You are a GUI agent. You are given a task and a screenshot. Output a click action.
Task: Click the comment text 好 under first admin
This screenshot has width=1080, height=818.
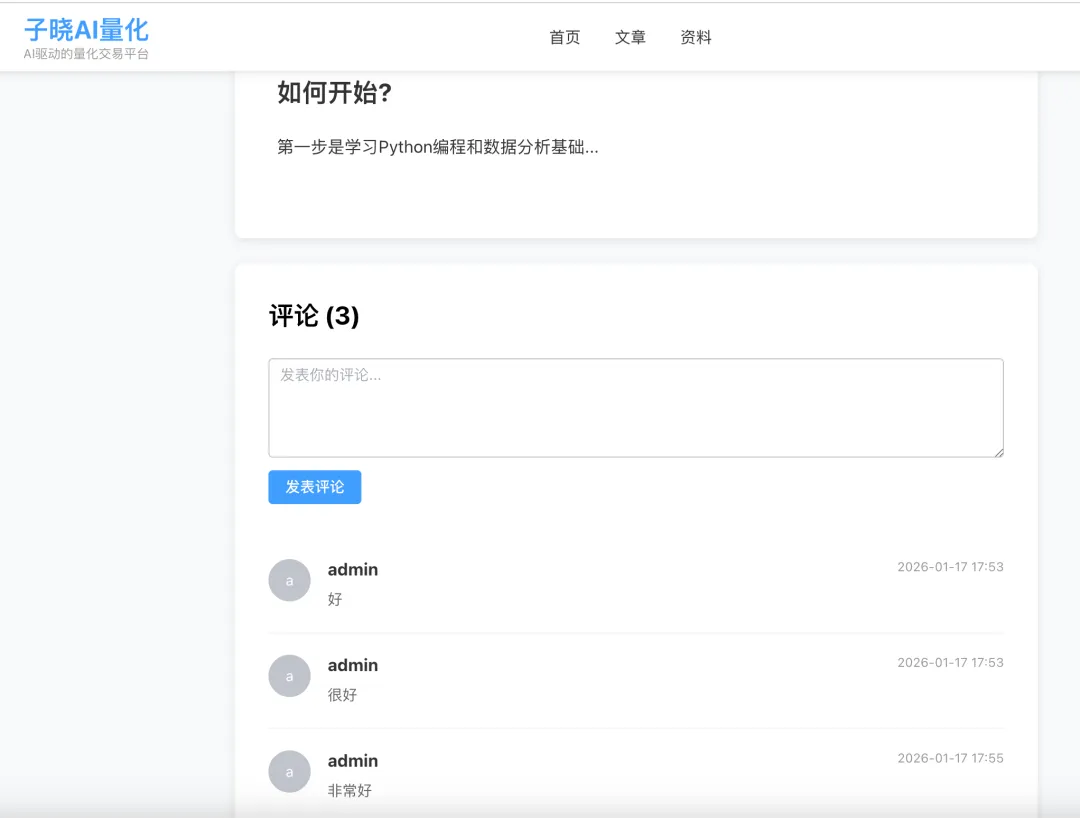335,599
